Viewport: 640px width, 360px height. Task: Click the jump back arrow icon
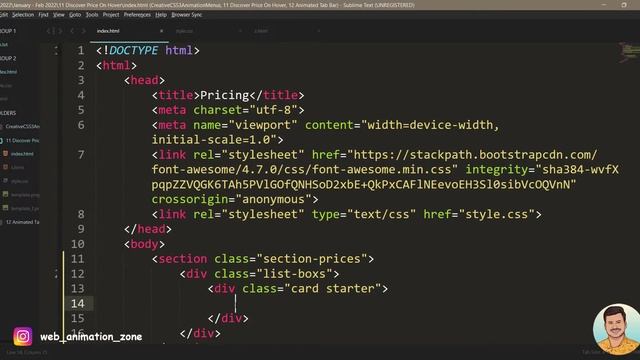click(x=72, y=31)
